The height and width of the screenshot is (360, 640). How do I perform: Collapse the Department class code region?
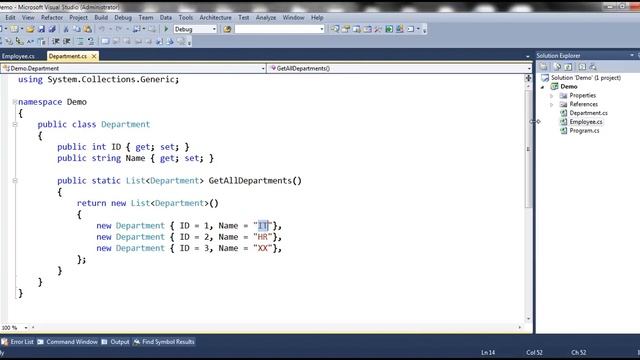click(x=15, y=124)
